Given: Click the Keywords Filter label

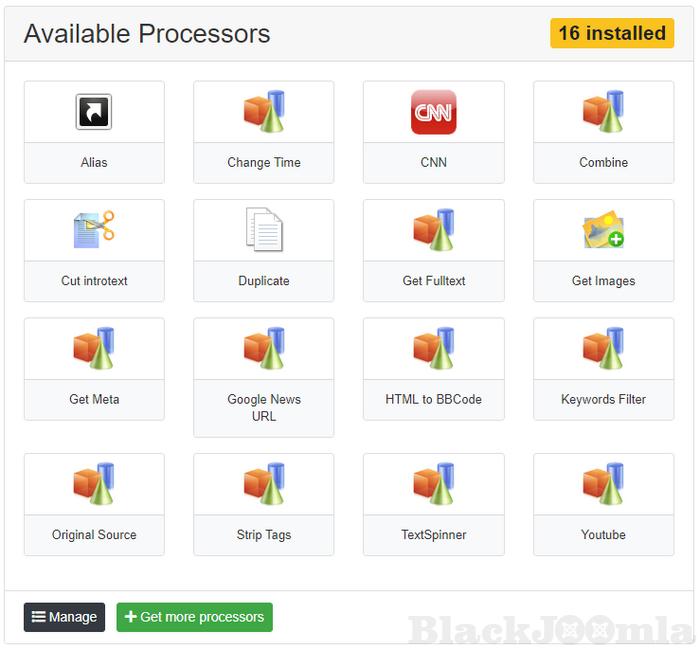Looking at the screenshot, I should click(x=603, y=399).
